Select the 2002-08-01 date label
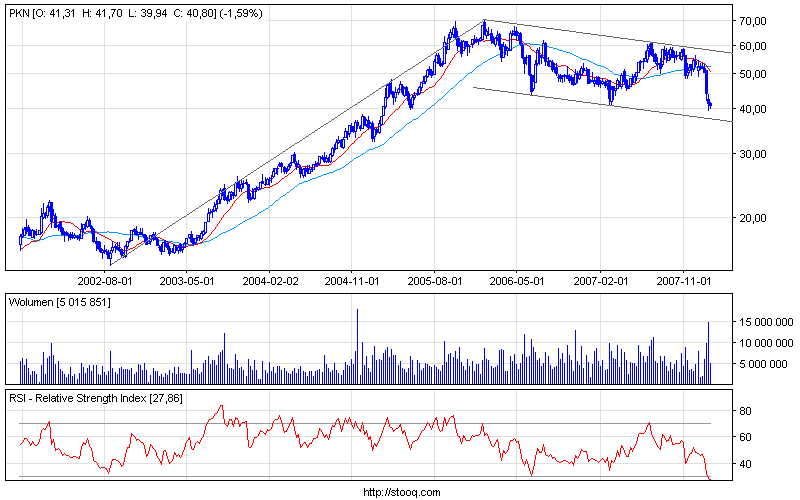The width and height of the screenshot is (800, 500). 105,281
